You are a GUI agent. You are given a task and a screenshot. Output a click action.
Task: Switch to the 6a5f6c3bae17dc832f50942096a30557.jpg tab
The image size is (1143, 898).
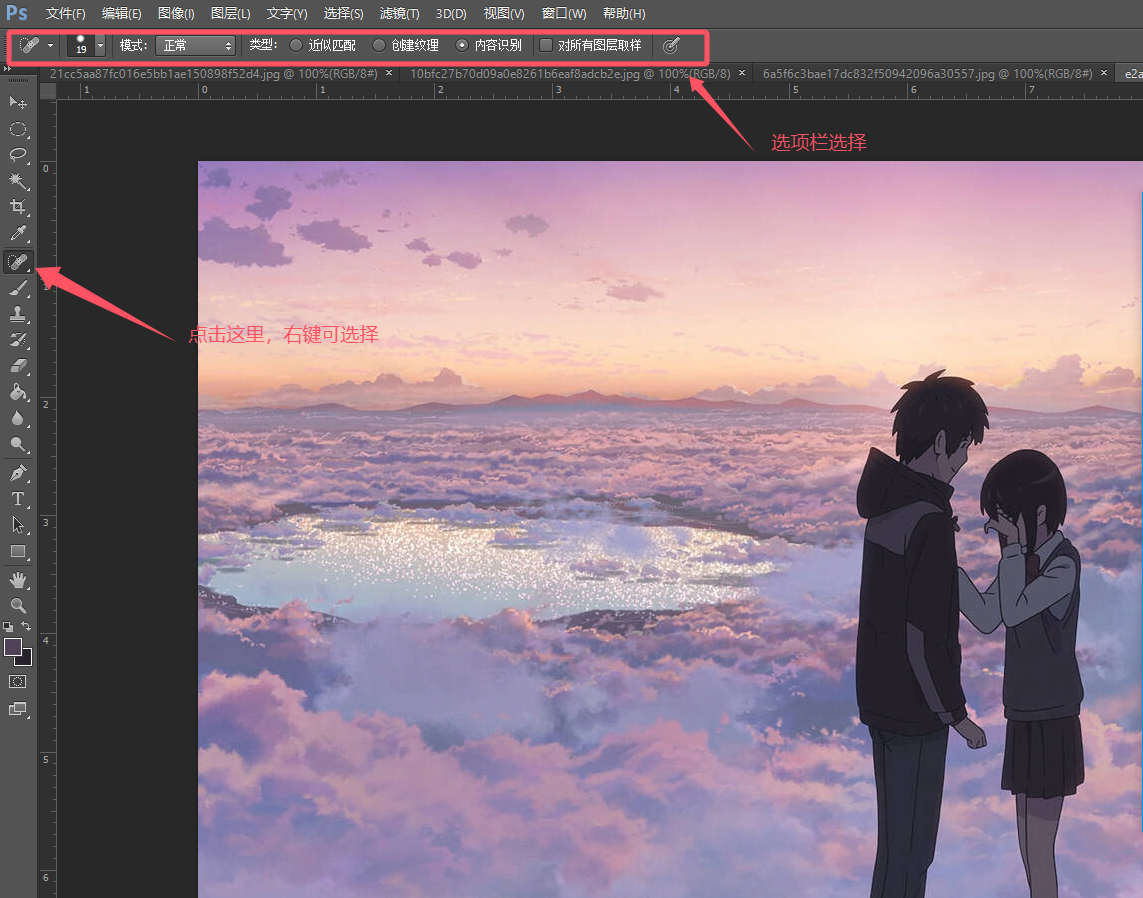927,73
